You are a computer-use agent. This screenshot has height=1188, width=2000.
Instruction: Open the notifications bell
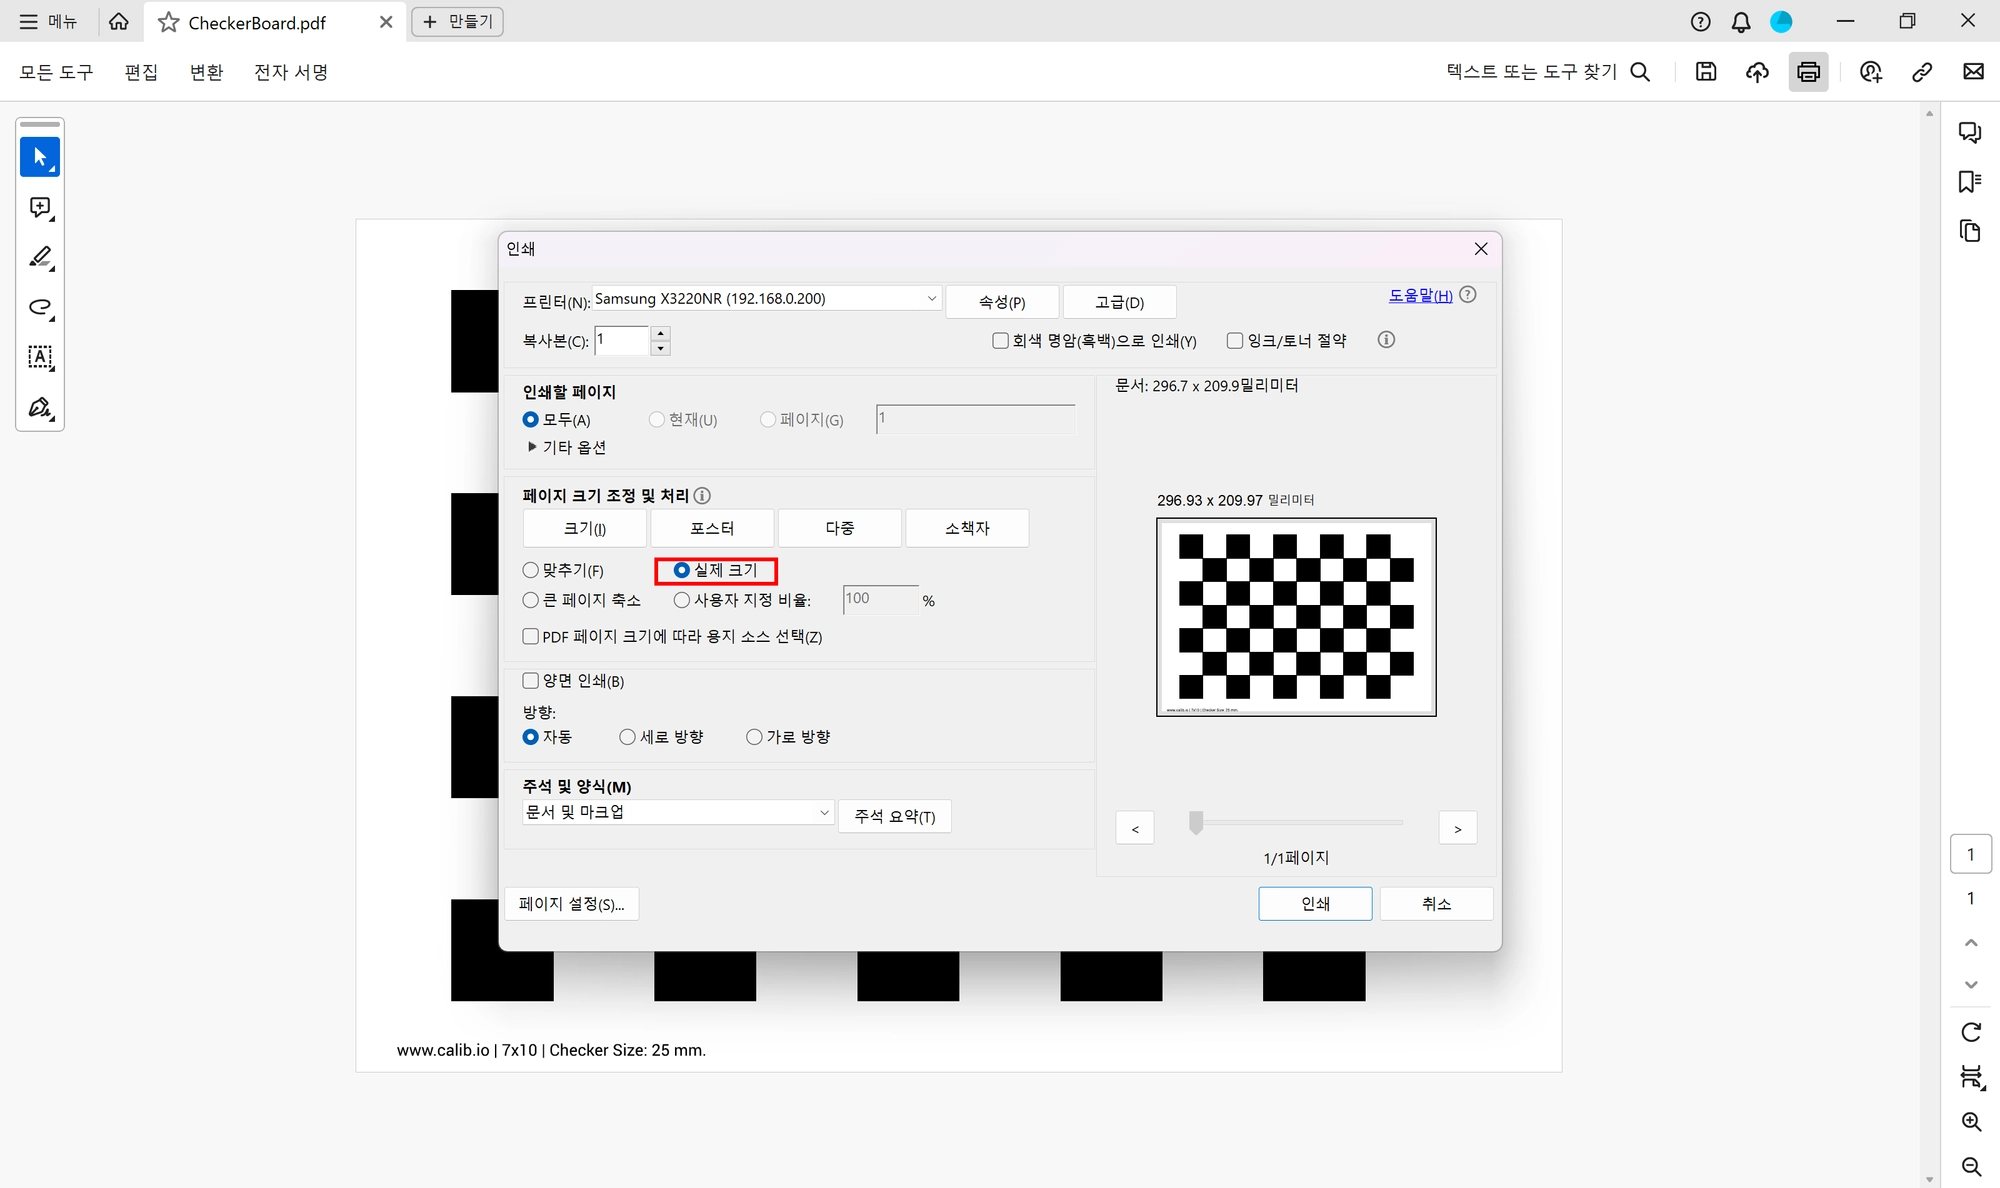[1741, 22]
